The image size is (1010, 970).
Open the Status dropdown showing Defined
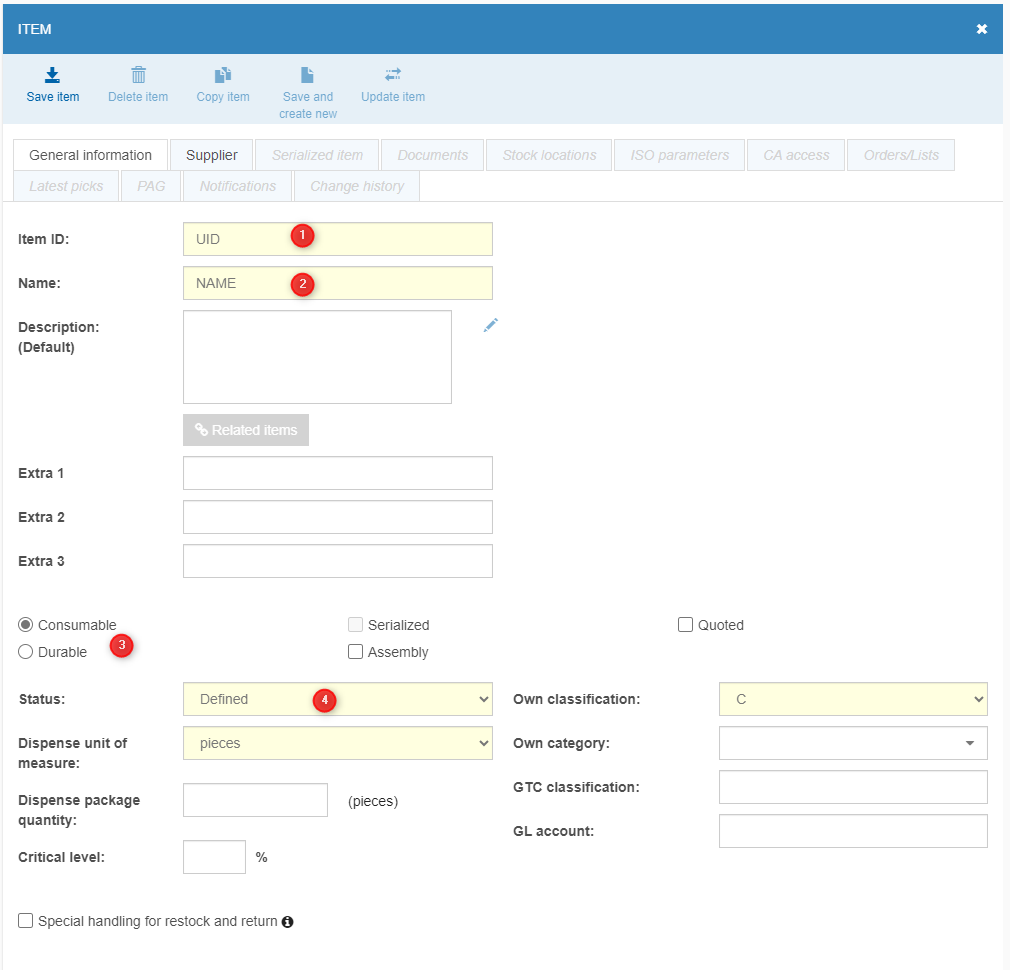pyautogui.click(x=338, y=699)
